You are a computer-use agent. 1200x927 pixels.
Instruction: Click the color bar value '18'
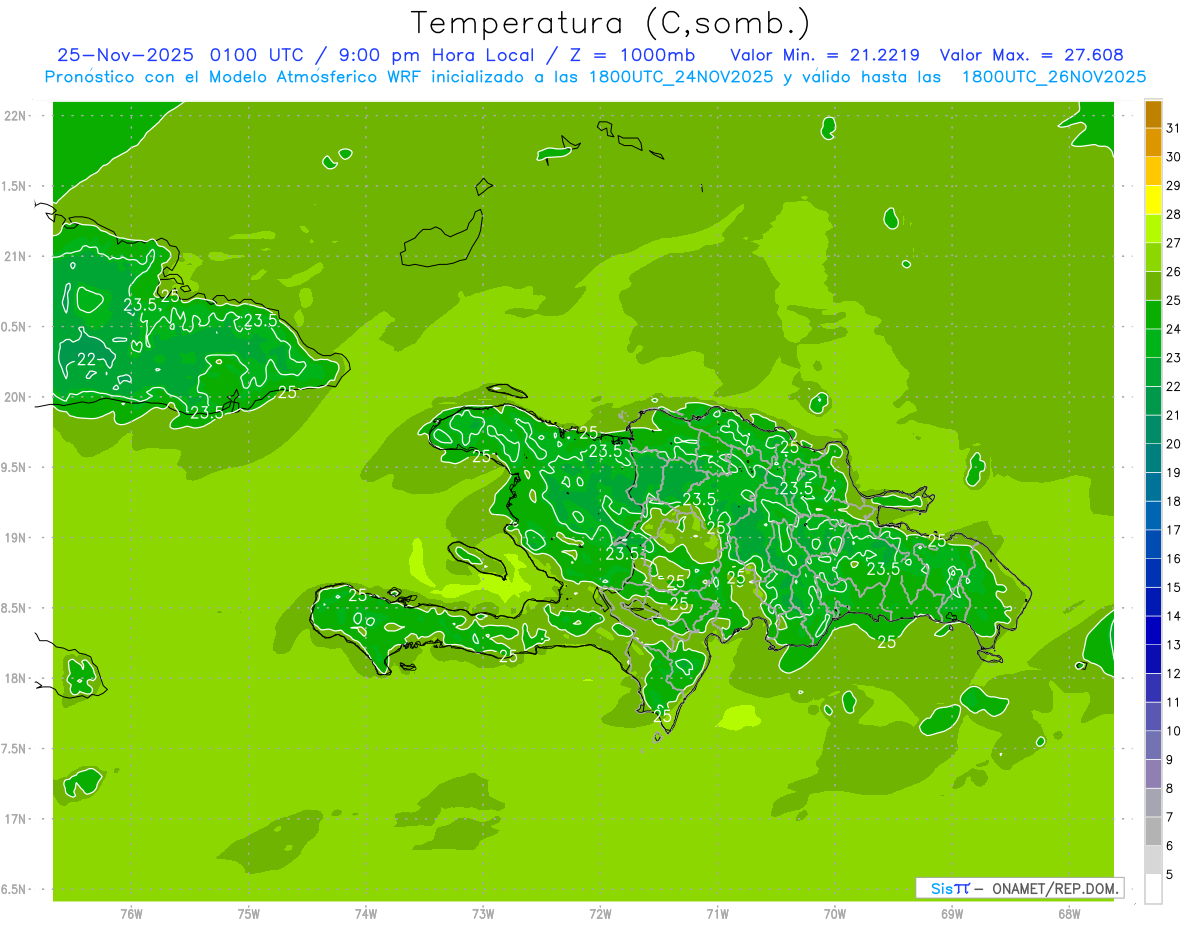[1174, 501]
